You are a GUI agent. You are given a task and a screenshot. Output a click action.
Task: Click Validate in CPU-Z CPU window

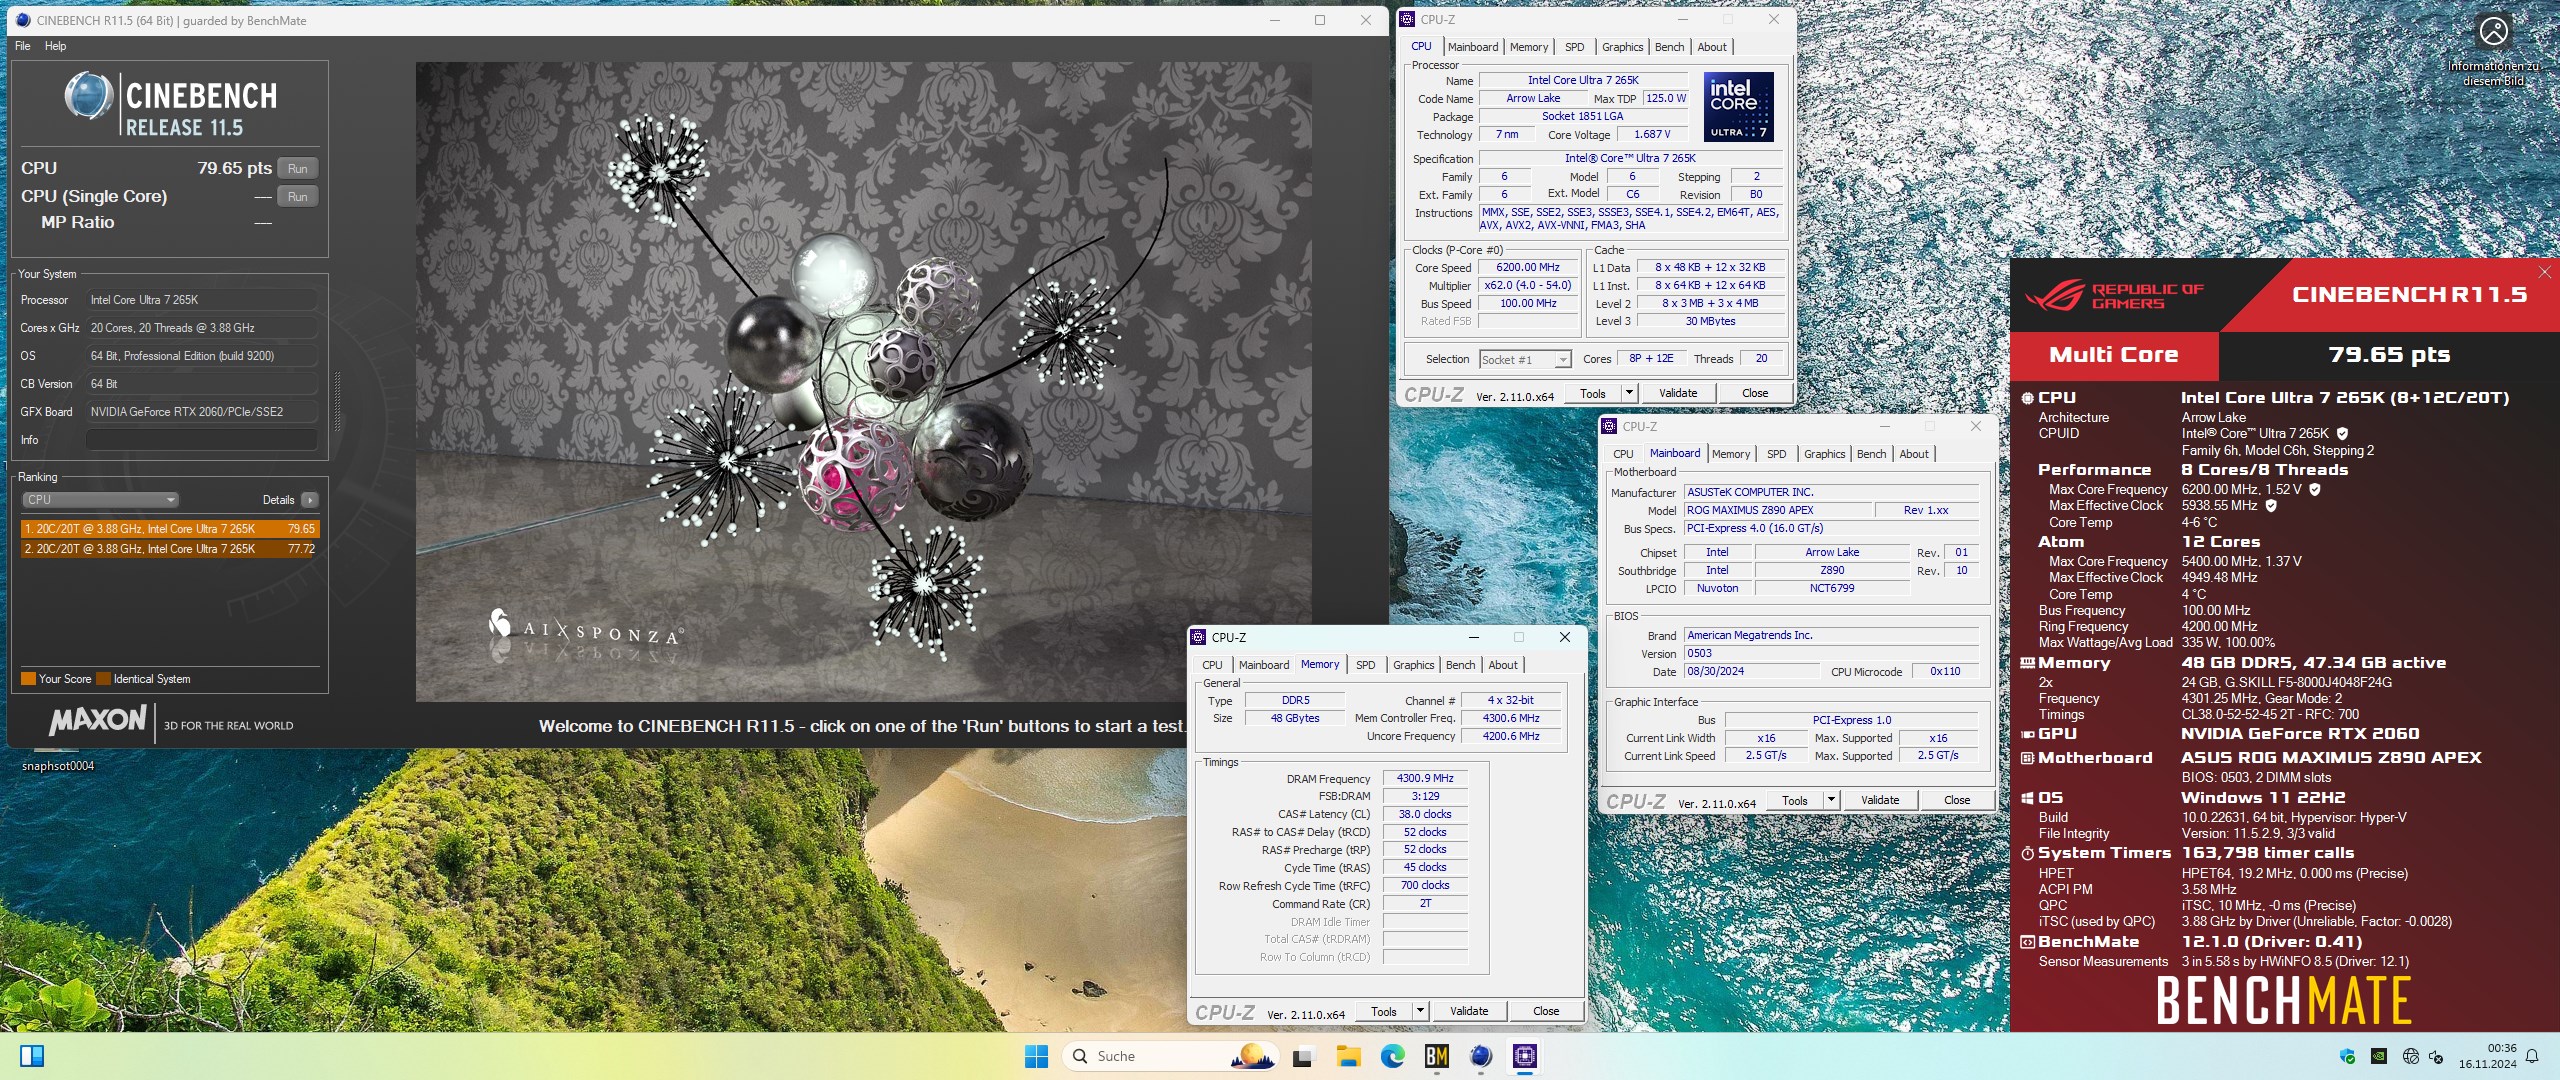pyautogui.click(x=1677, y=393)
